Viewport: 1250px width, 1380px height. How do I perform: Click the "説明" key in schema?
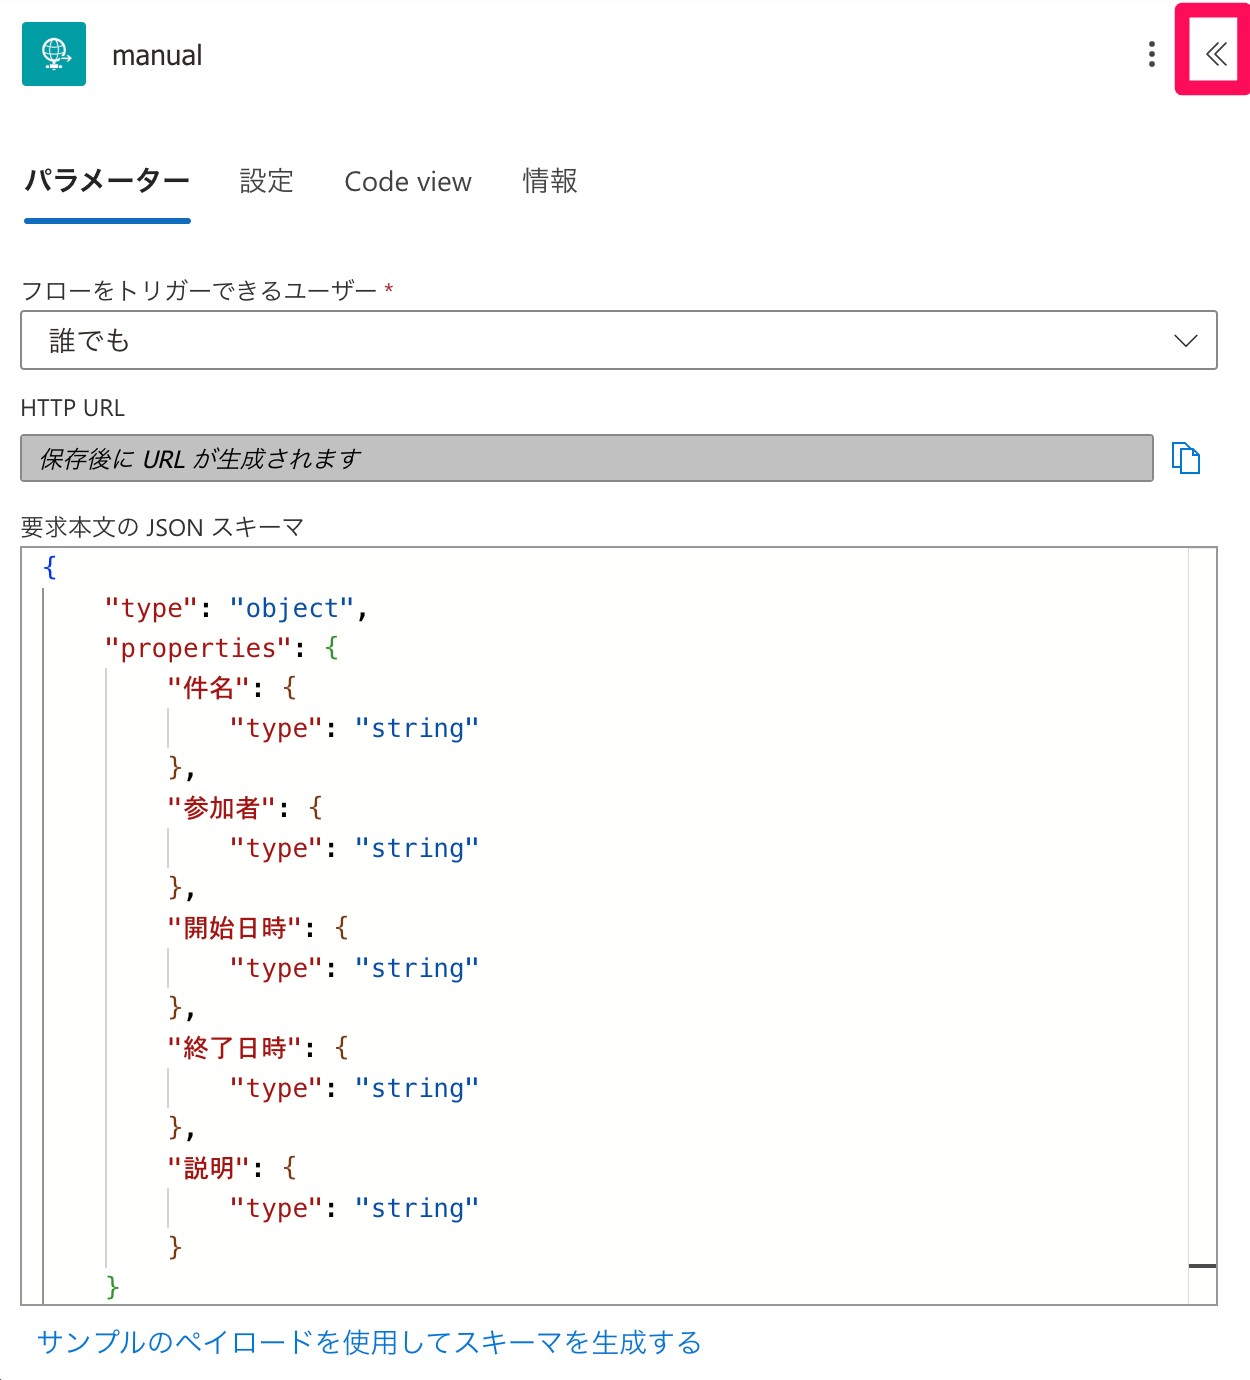click(x=208, y=1168)
